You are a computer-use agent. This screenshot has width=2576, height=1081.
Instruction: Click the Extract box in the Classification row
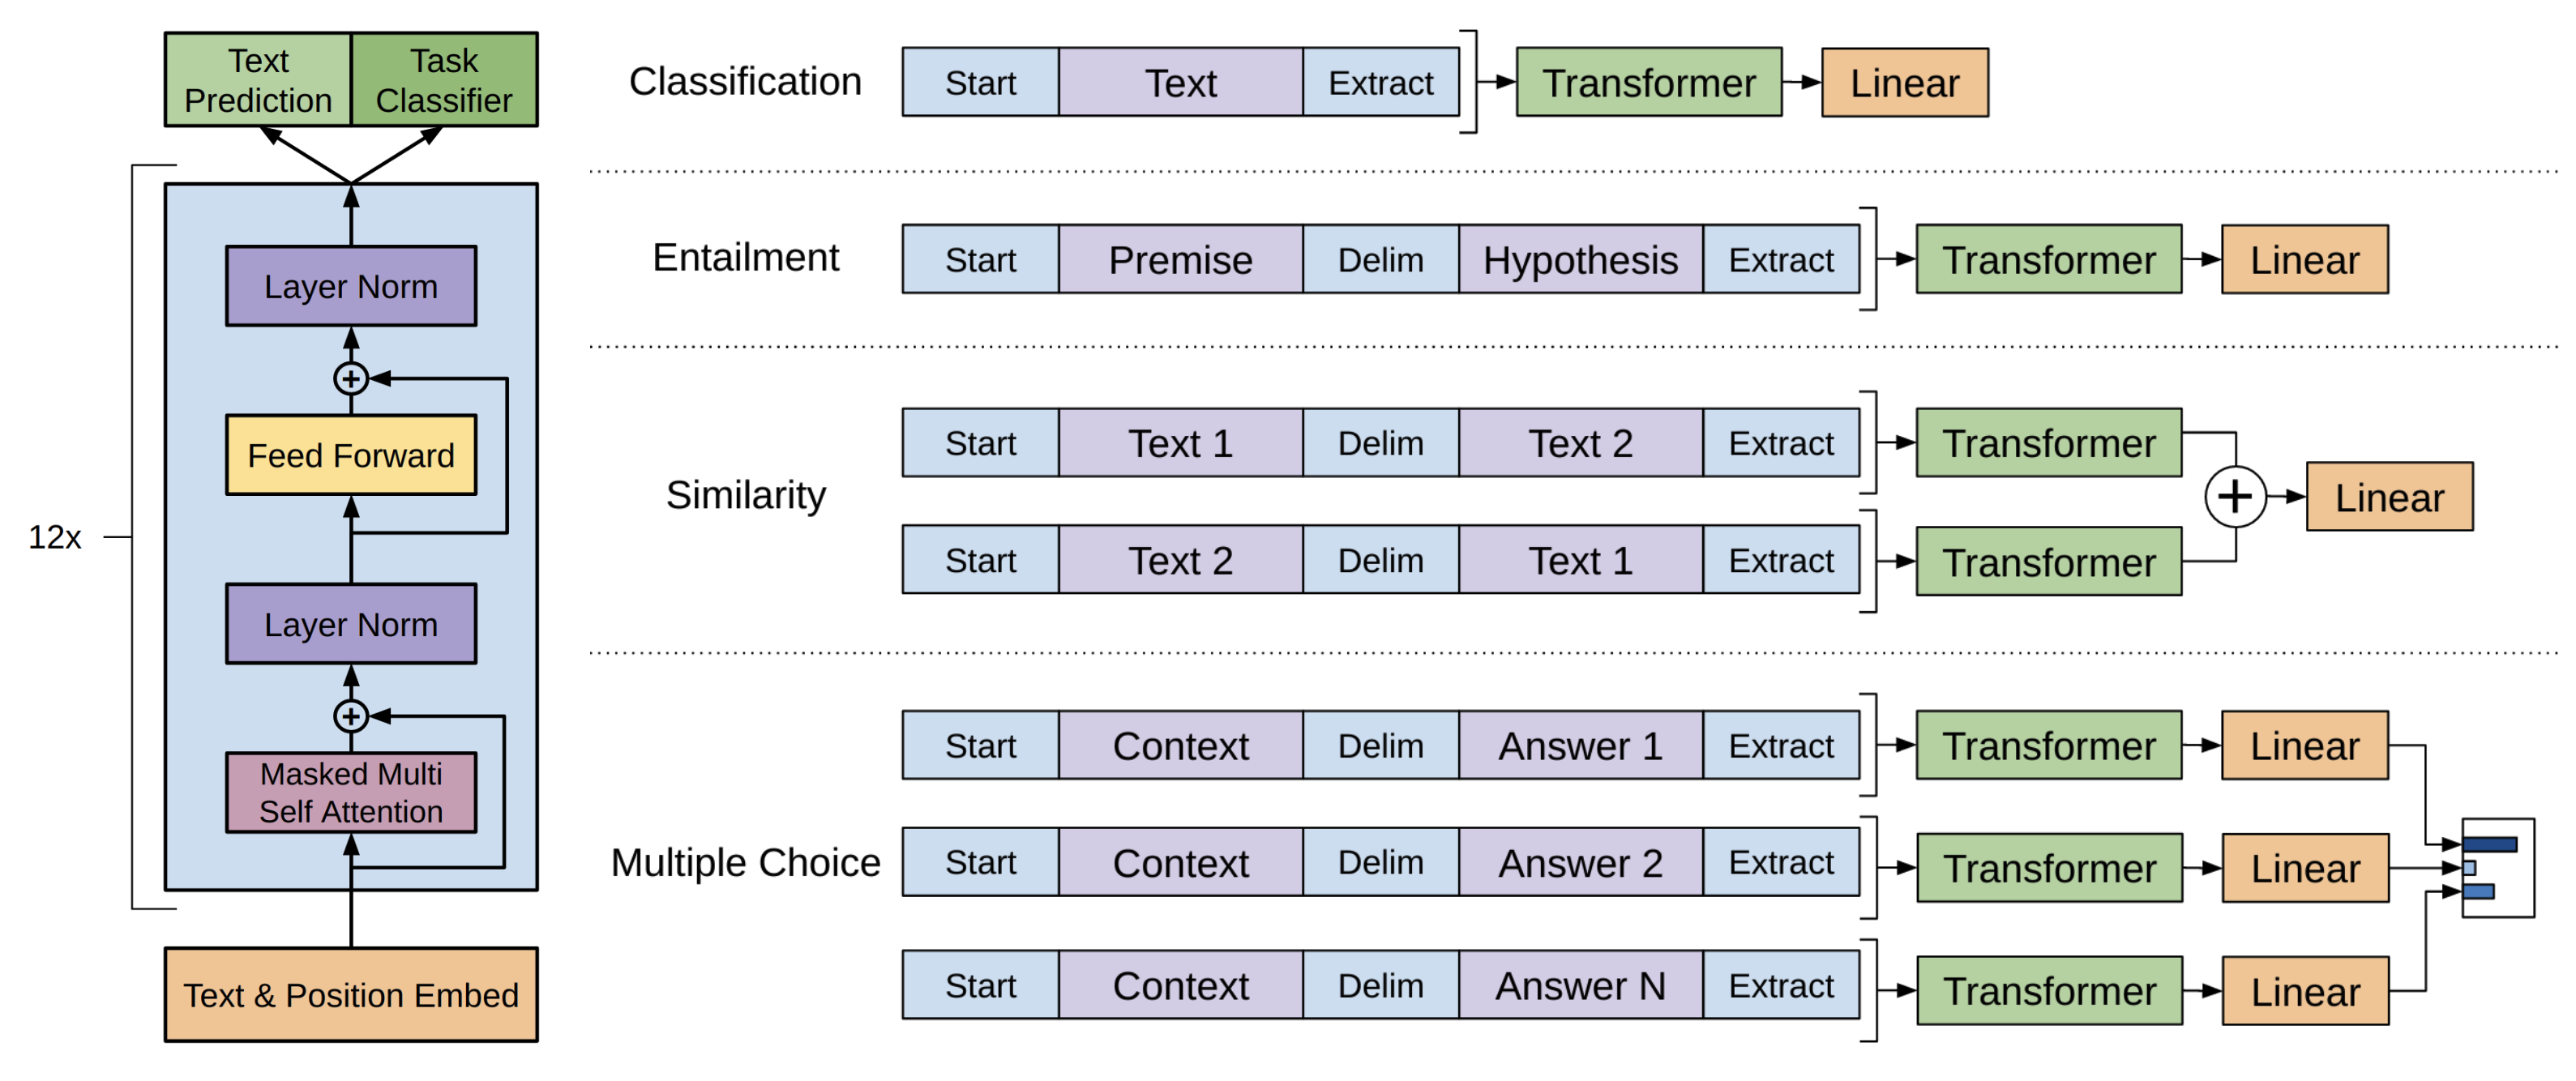click(x=1381, y=82)
